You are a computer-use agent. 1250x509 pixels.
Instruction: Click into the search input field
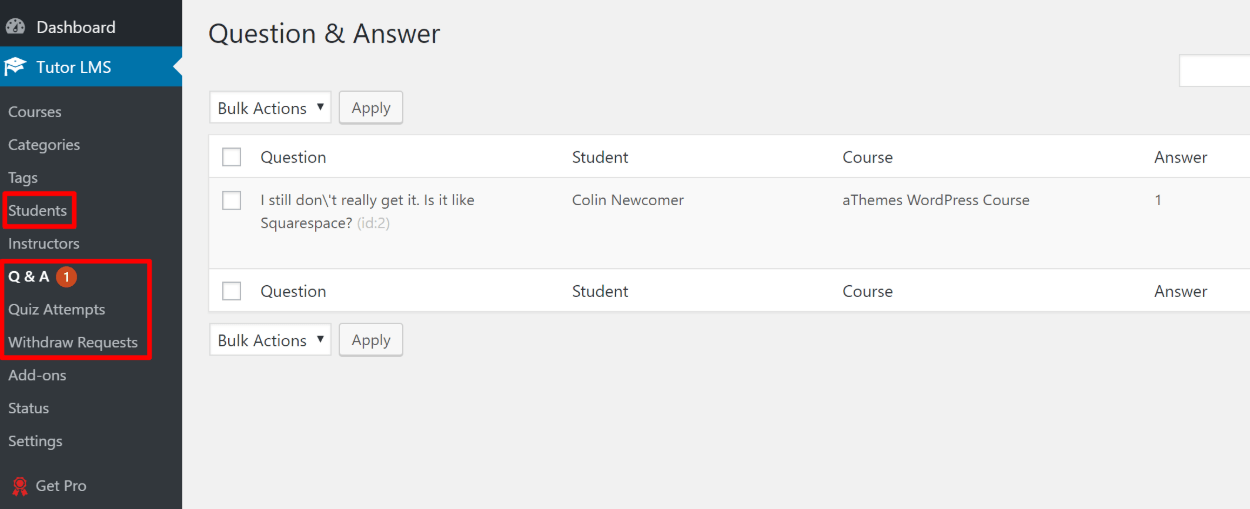tap(1214, 71)
